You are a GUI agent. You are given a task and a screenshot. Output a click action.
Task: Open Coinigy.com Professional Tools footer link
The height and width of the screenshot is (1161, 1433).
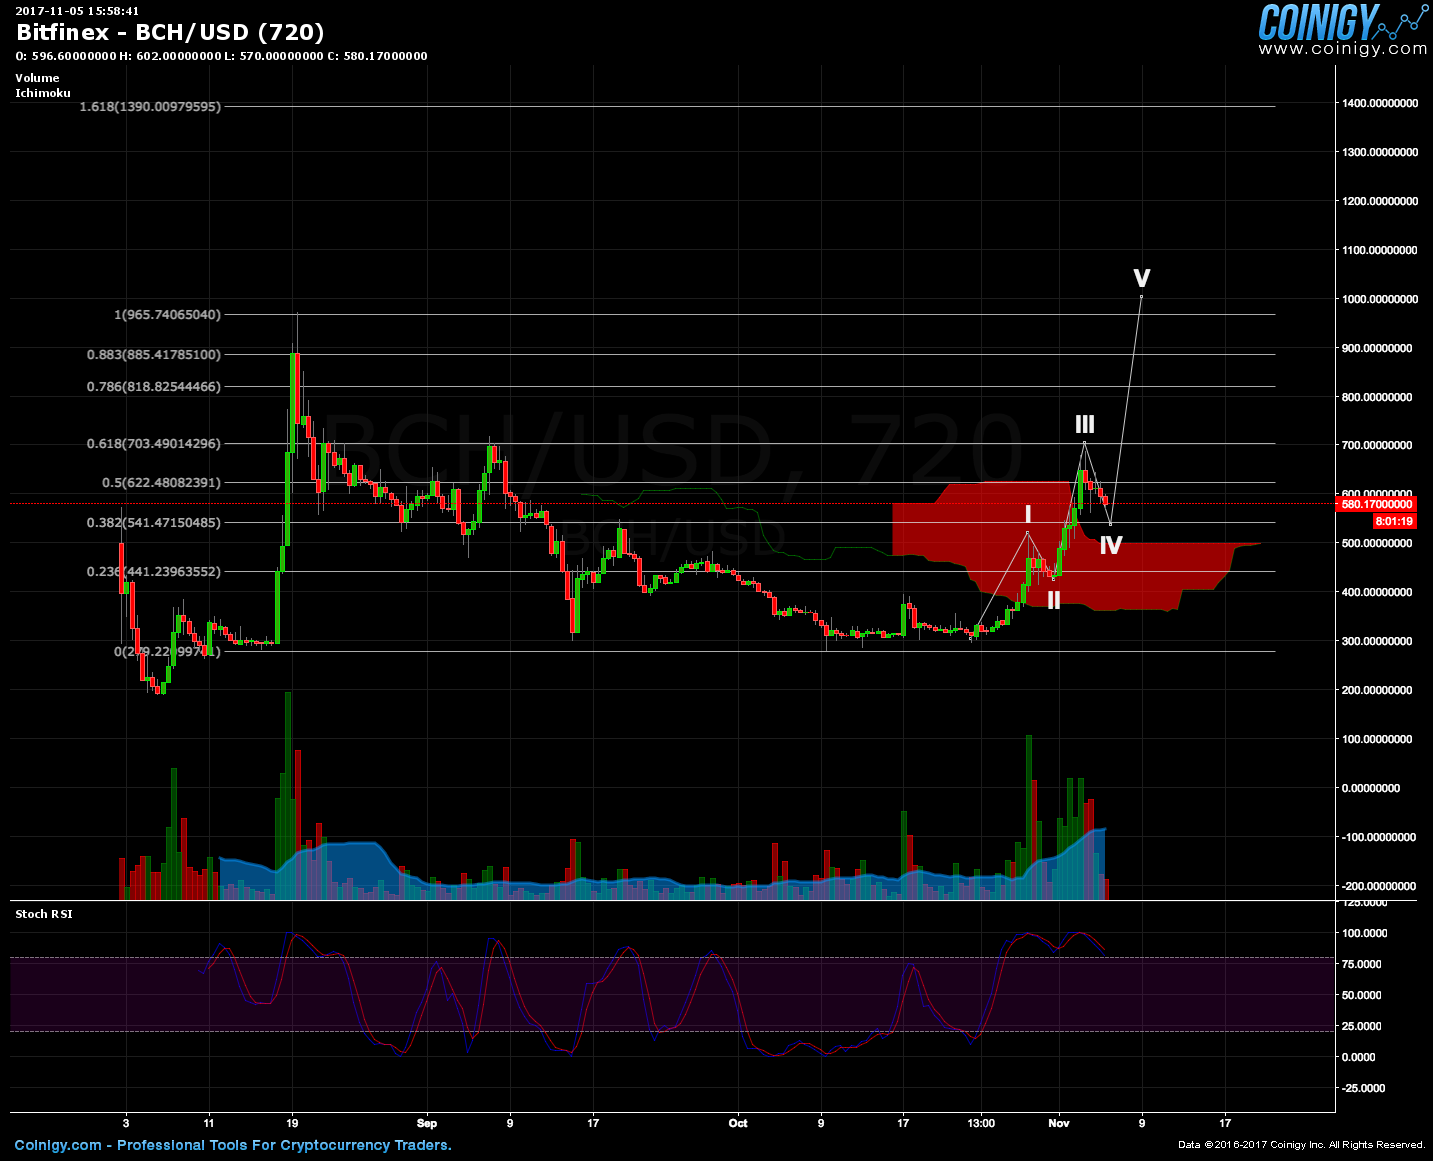[x=233, y=1145]
